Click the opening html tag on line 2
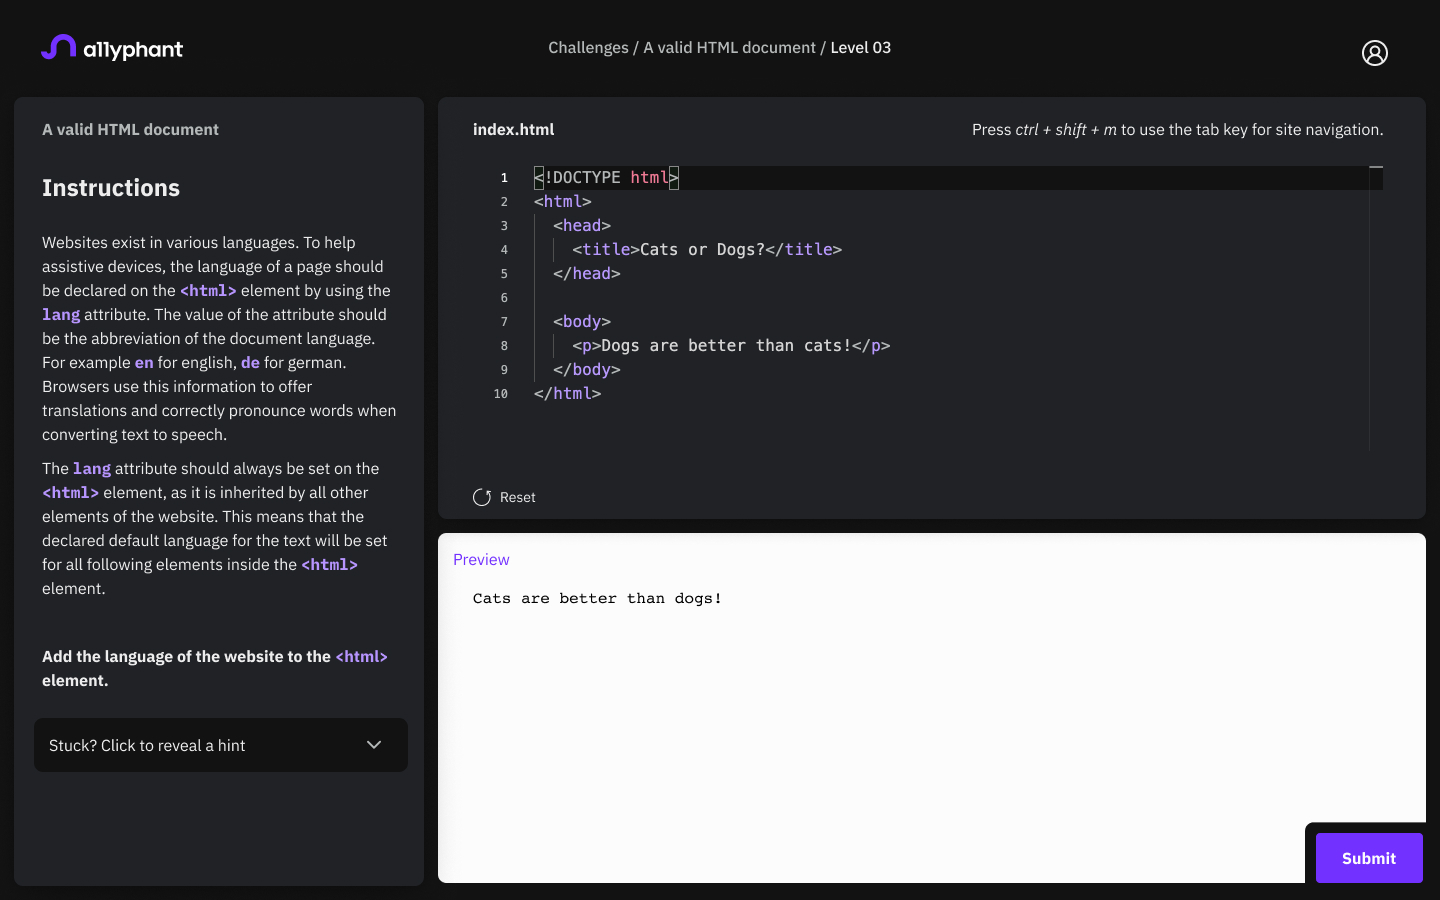This screenshot has width=1440, height=900. point(563,202)
